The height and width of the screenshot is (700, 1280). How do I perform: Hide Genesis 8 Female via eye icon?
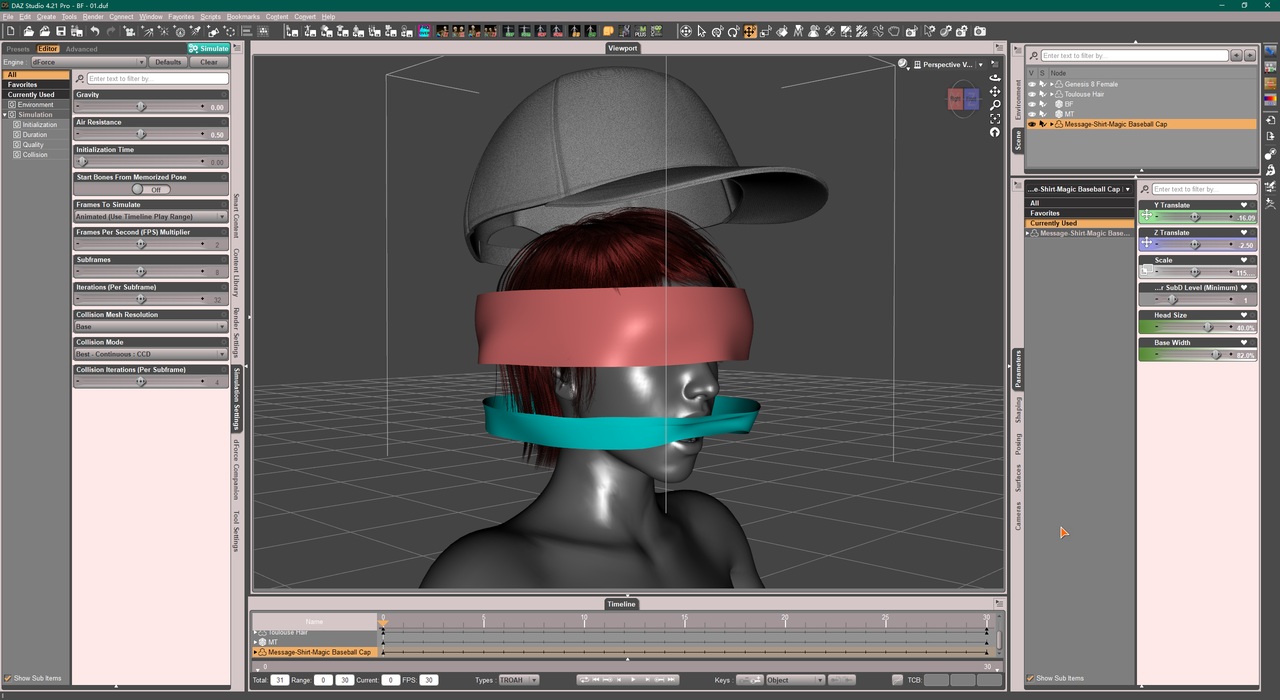(x=1032, y=84)
